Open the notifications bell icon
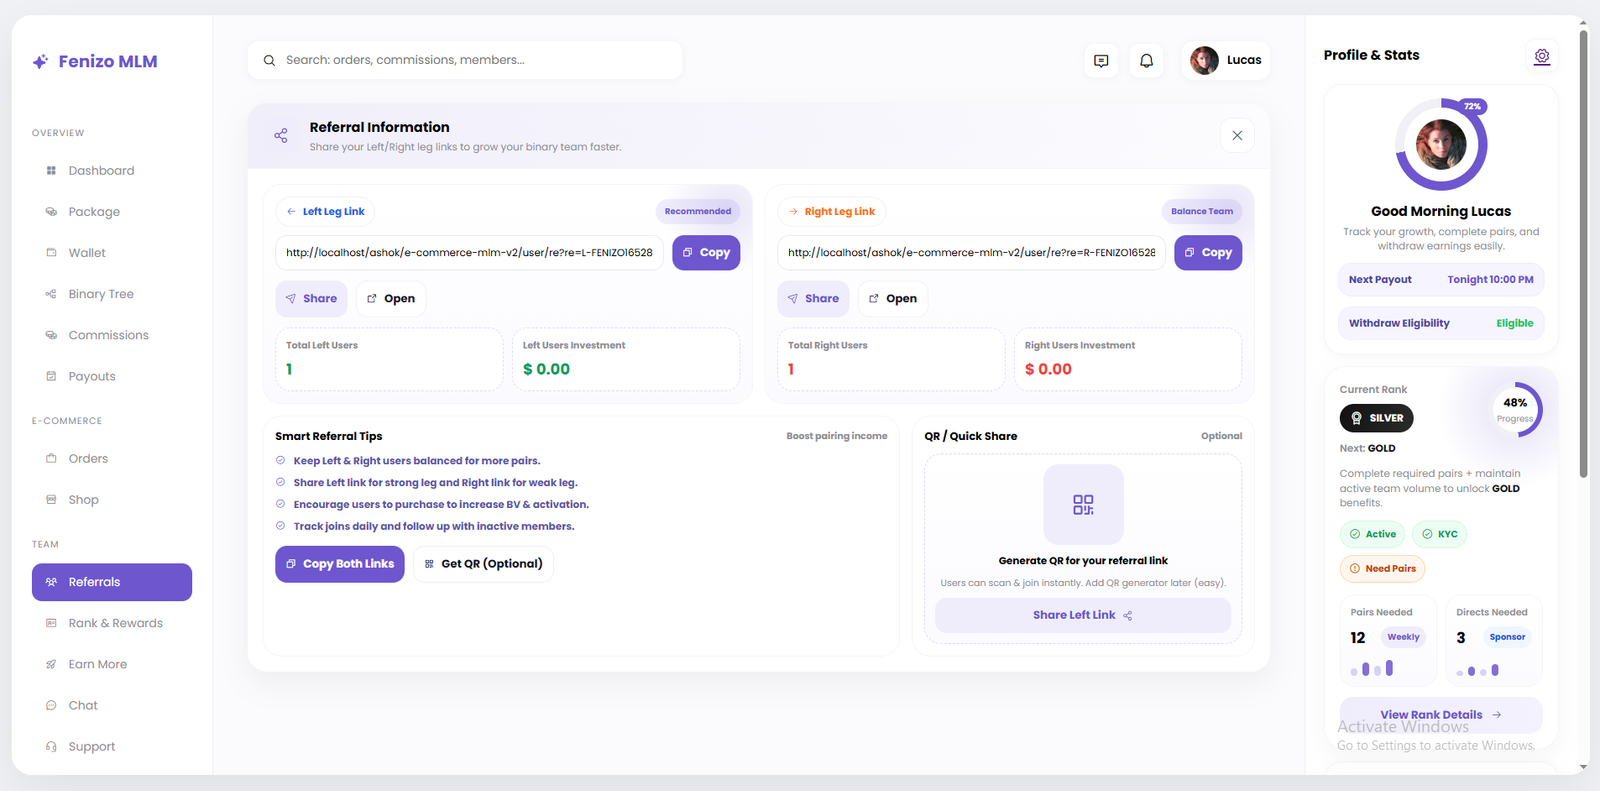Screen dimensions: 1600x791 pyautogui.click(x=1146, y=61)
